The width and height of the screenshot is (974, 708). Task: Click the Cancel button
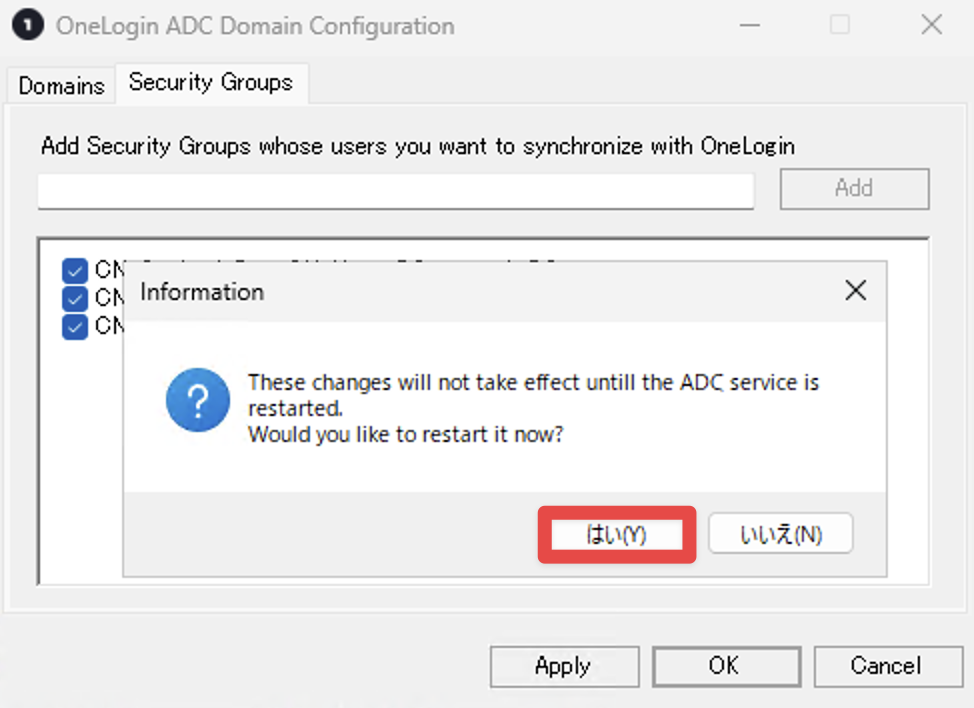click(x=888, y=666)
